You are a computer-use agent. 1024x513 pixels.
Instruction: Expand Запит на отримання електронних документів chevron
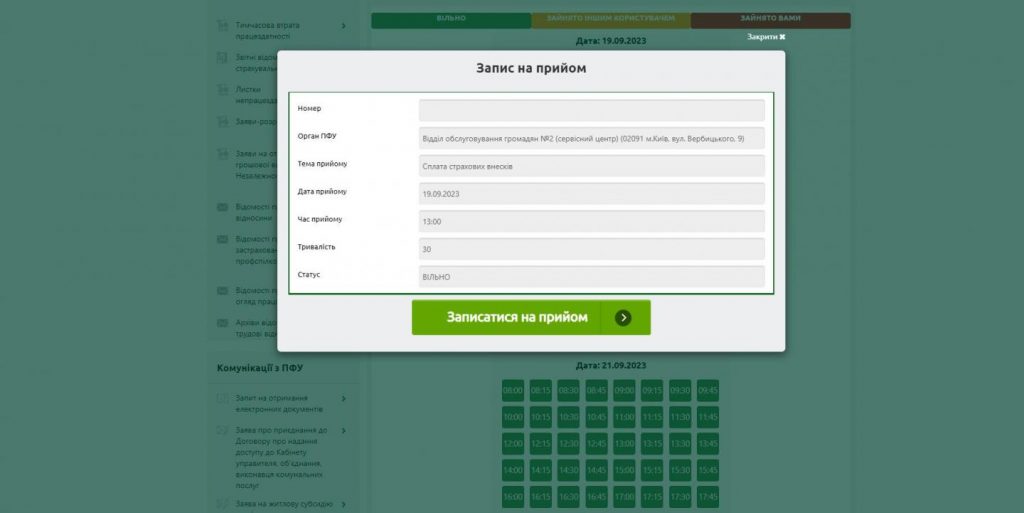tap(343, 399)
